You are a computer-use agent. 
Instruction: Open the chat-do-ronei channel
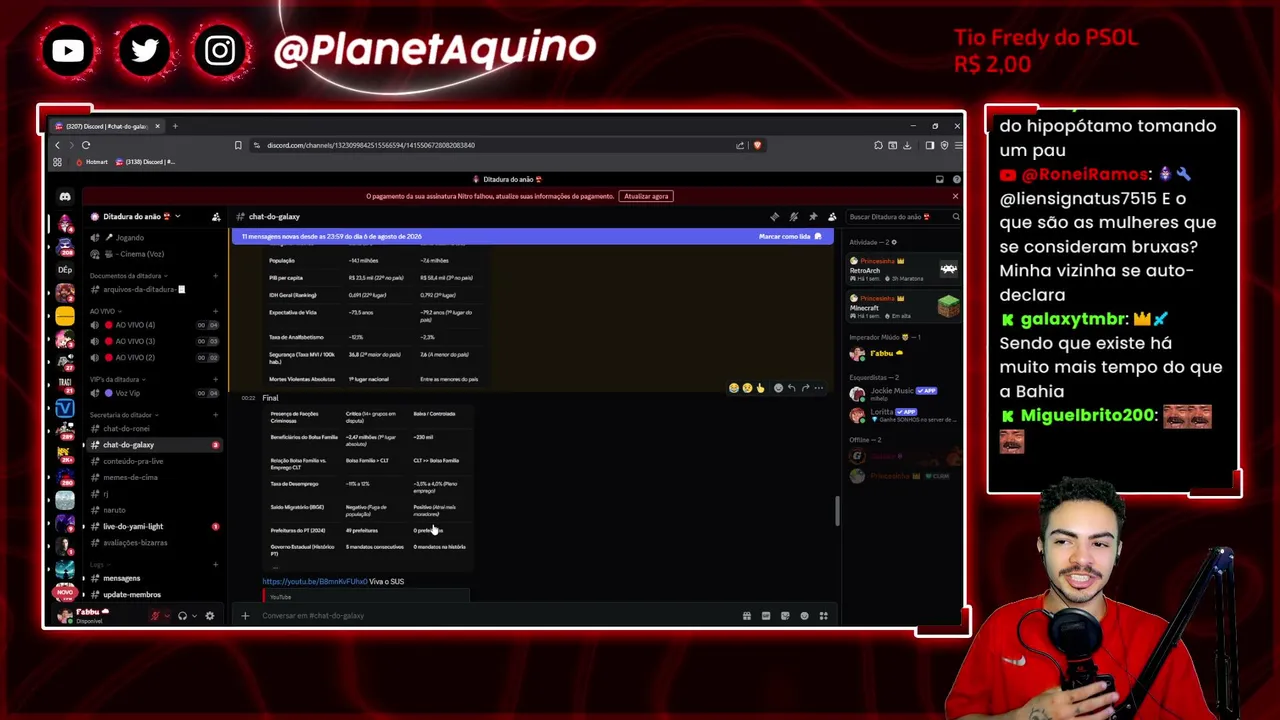pos(154,429)
